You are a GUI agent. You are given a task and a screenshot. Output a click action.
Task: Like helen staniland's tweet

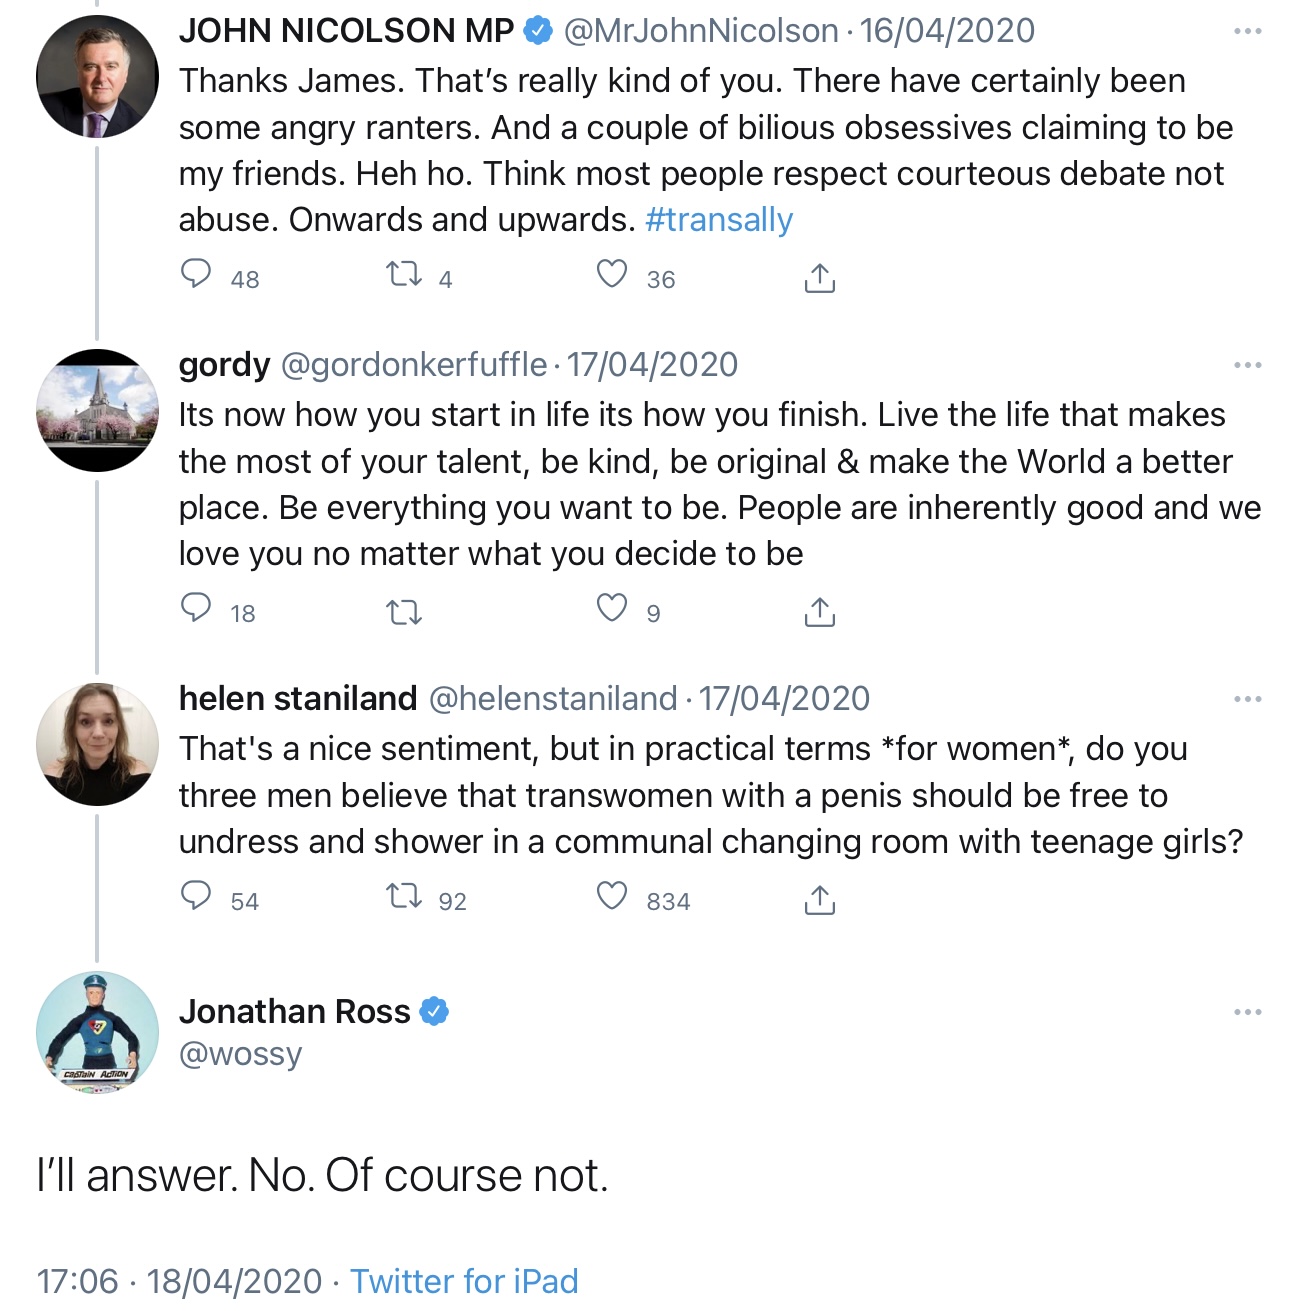612,895
